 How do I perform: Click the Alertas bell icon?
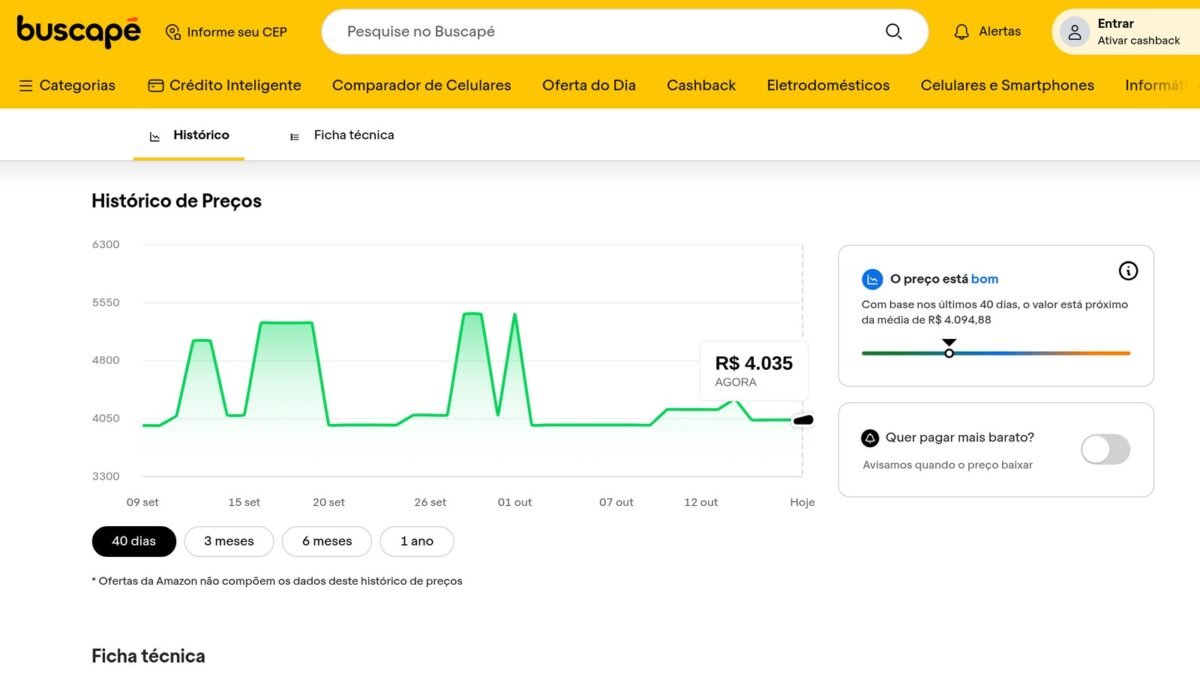[962, 32]
